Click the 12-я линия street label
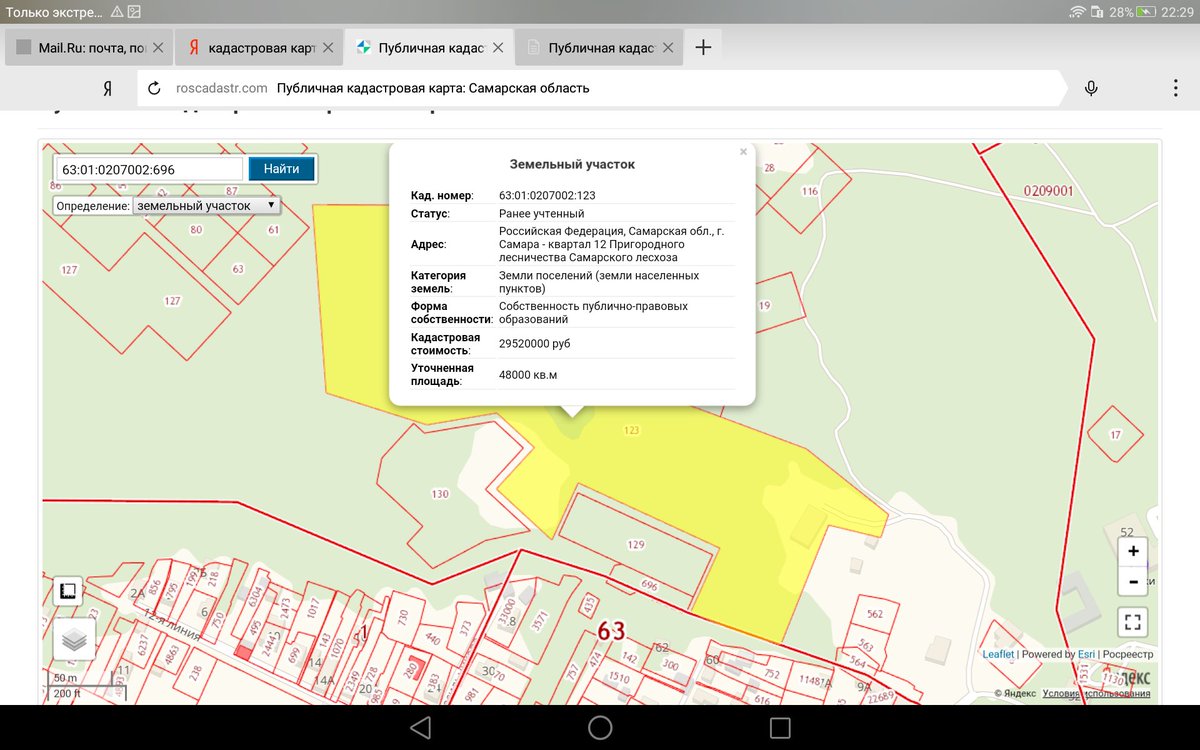 click(x=173, y=626)
